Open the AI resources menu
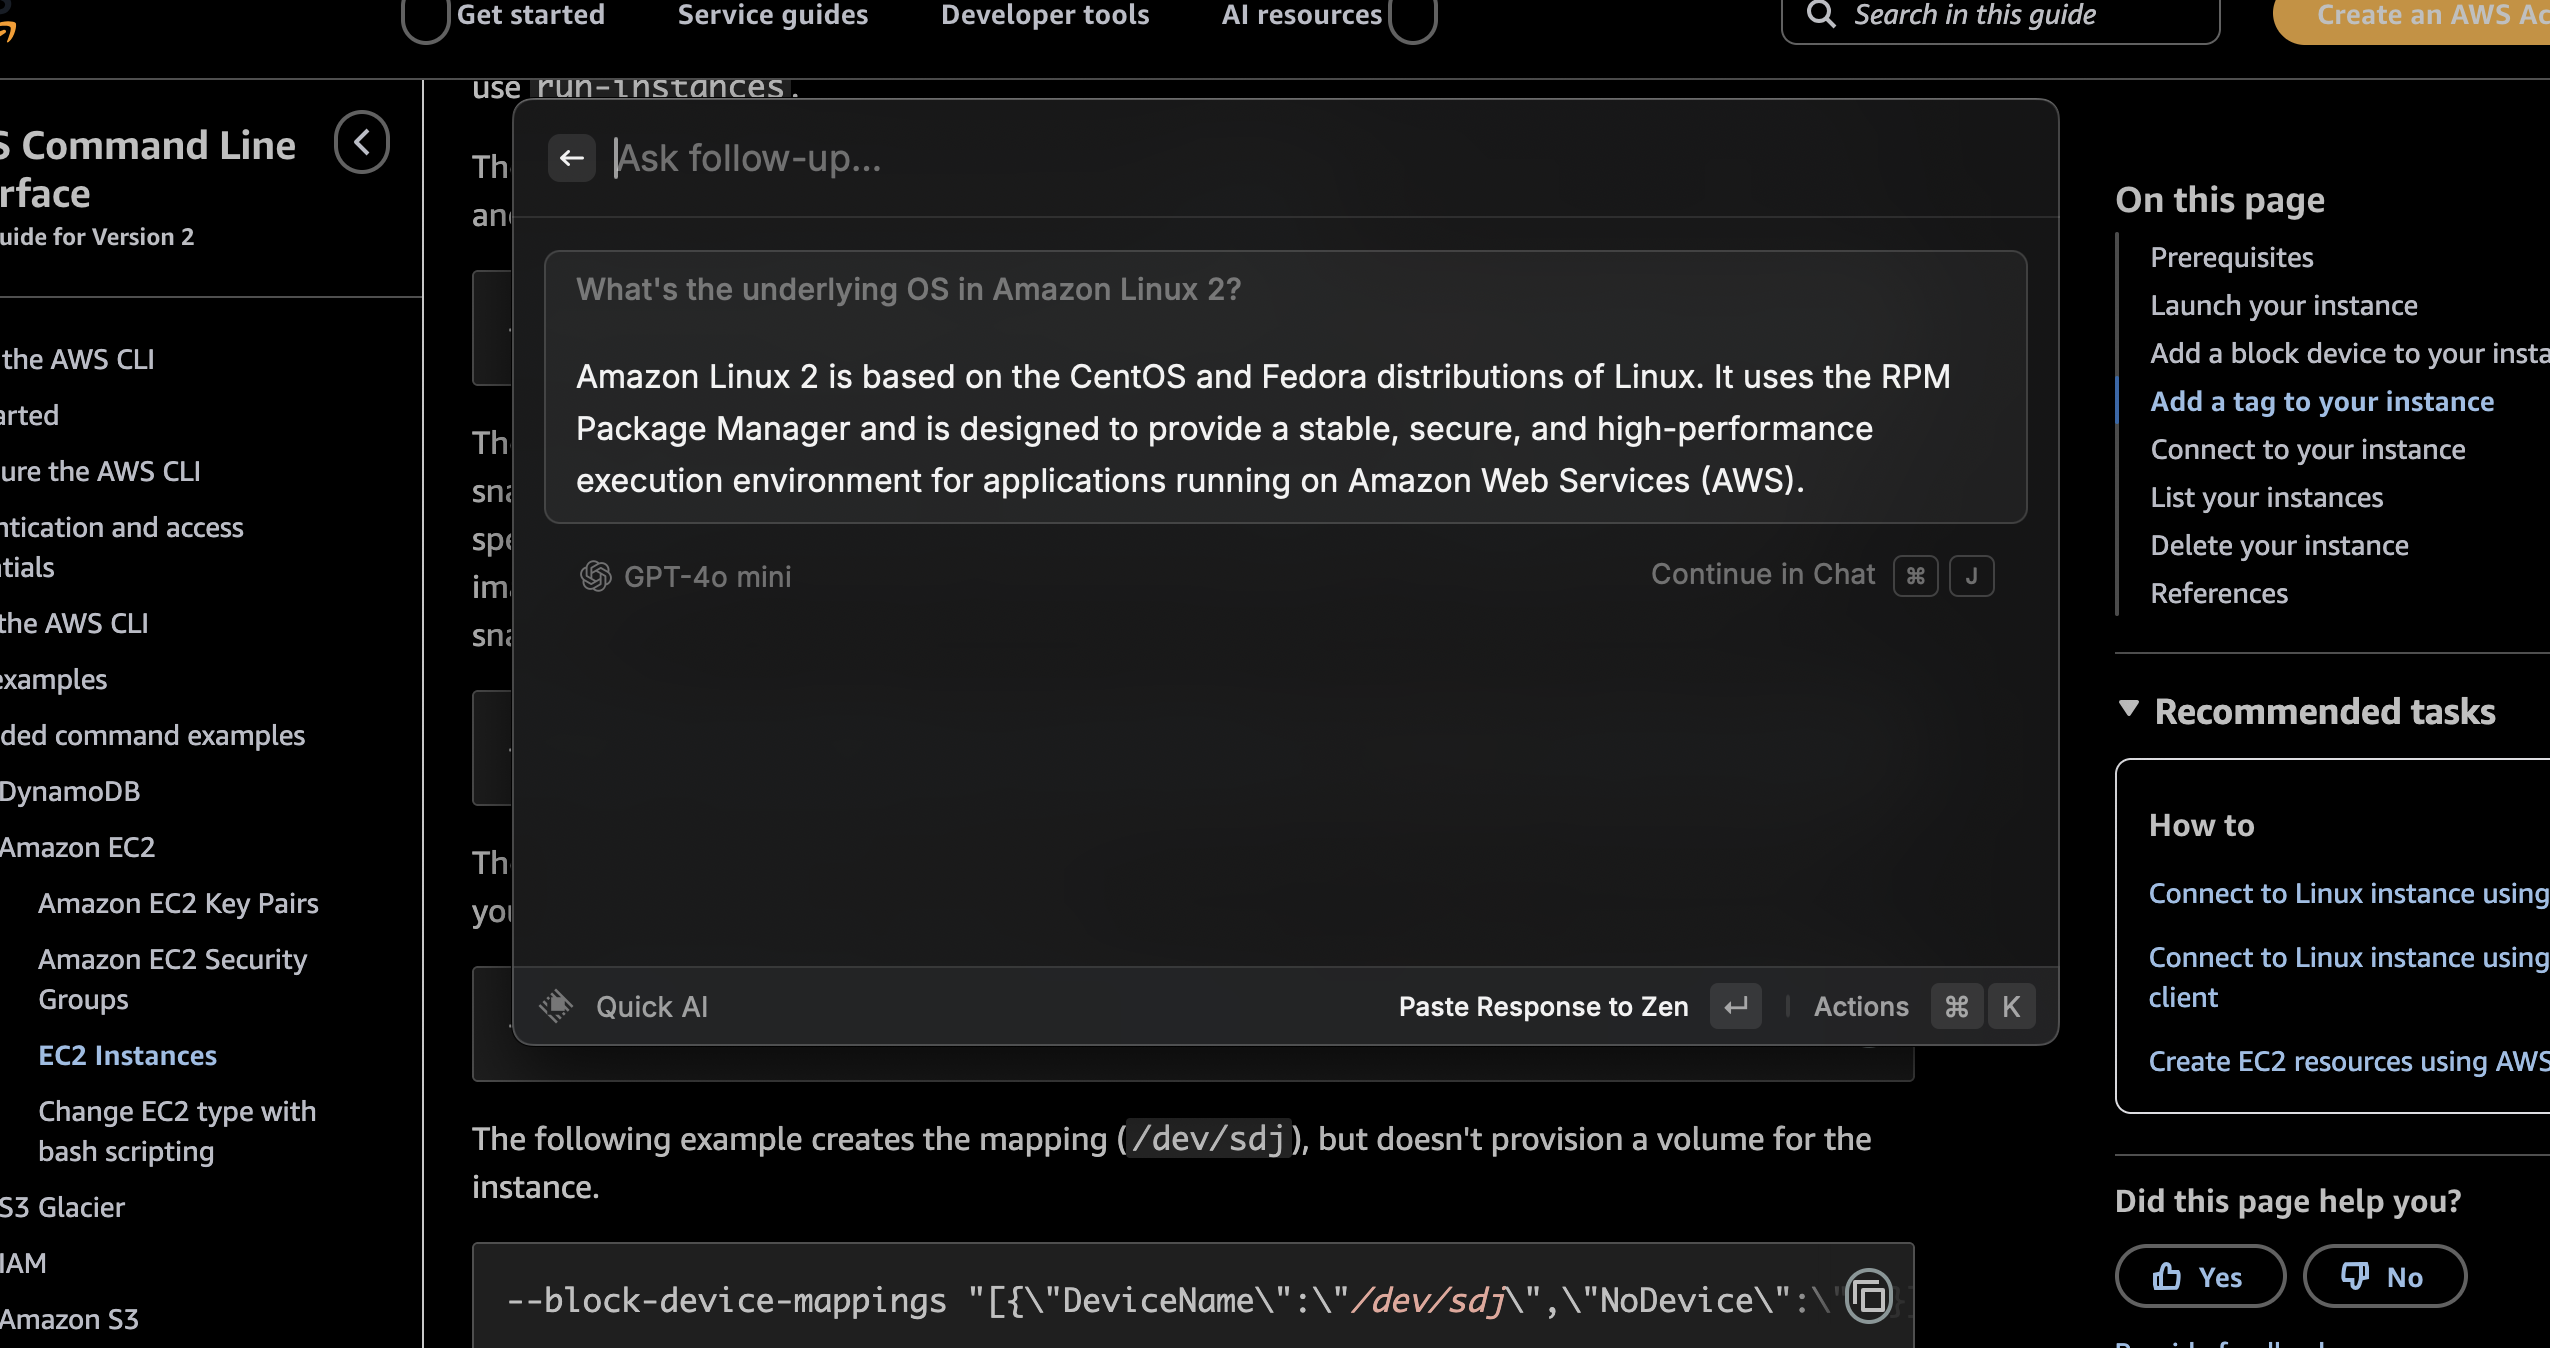The image size is (2550, 1348). click(x=1301, y=15)
